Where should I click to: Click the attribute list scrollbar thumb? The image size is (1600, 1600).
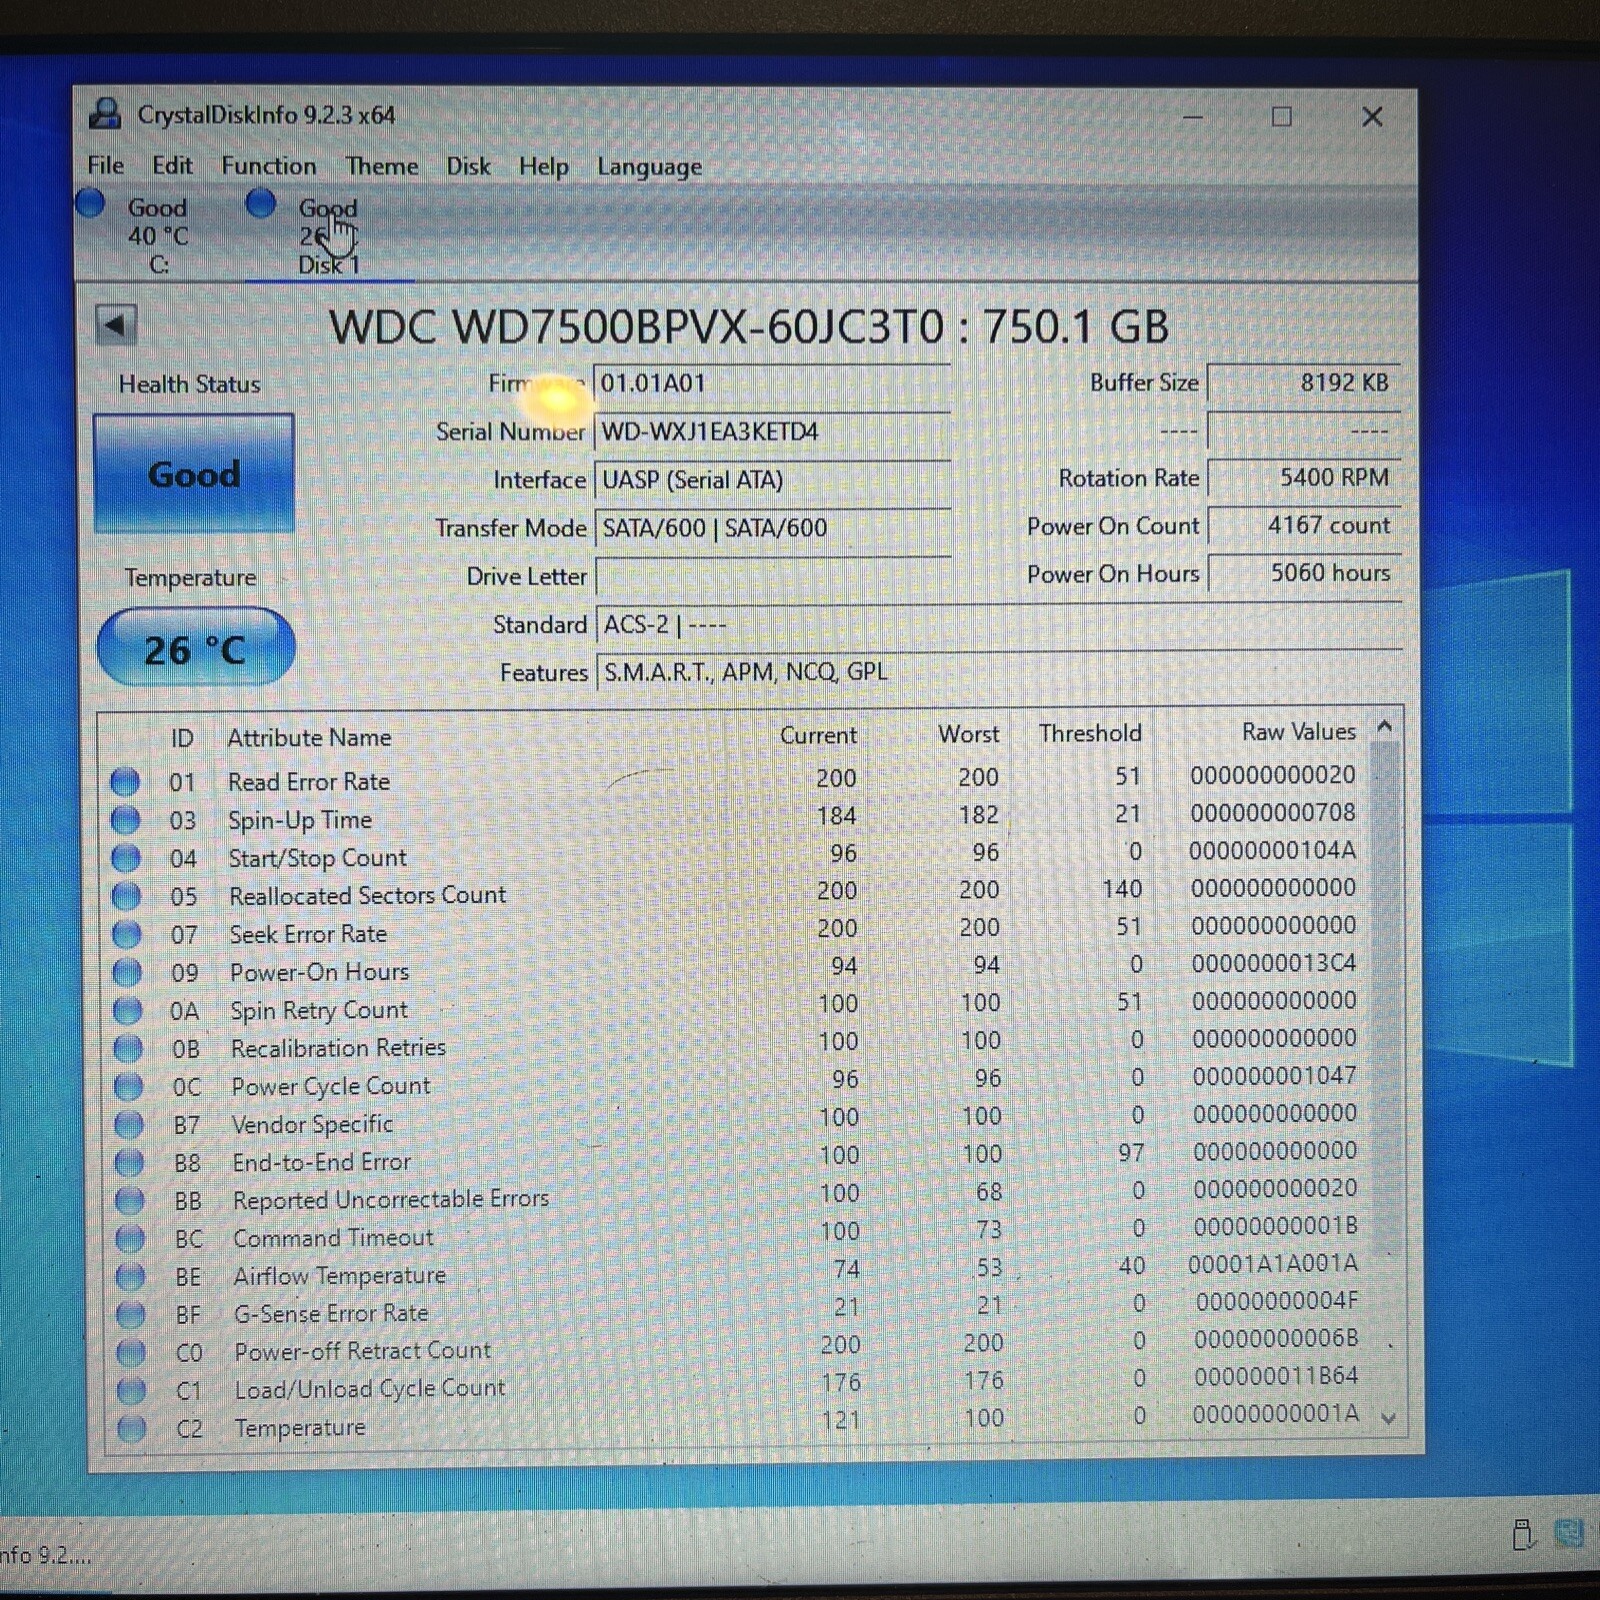pos(1385,998)
